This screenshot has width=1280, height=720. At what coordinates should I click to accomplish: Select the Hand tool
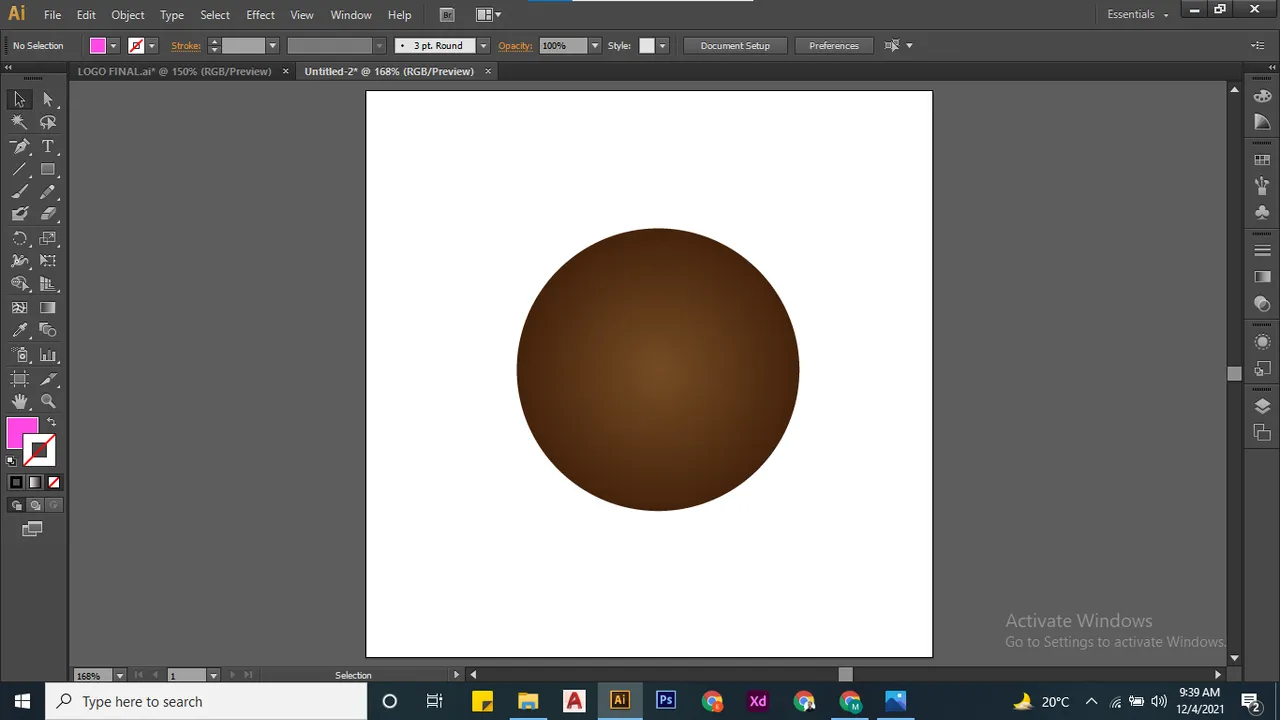[19, 401]
